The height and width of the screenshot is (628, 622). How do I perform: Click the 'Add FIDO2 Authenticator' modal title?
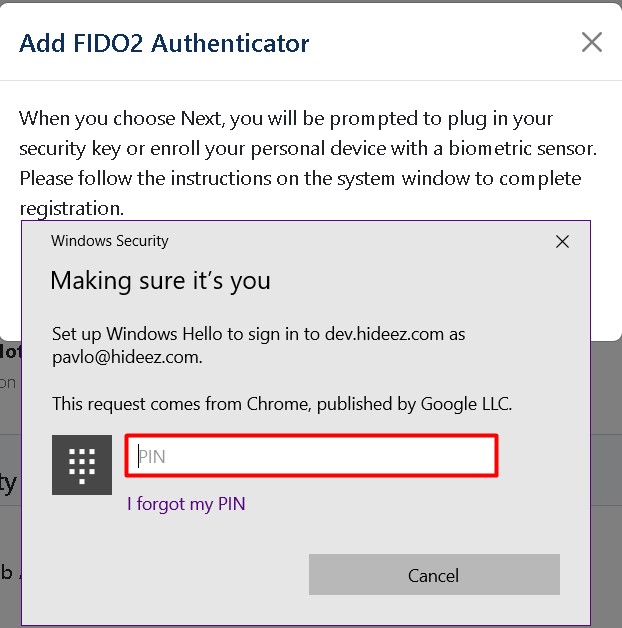tap(164, 43)
